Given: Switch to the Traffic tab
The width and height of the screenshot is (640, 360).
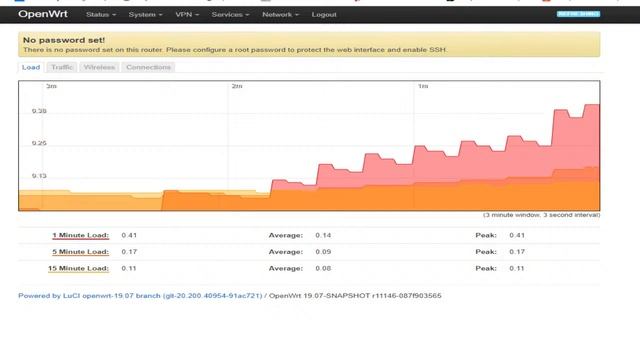Looking at the screenshot, I should 62,67.
